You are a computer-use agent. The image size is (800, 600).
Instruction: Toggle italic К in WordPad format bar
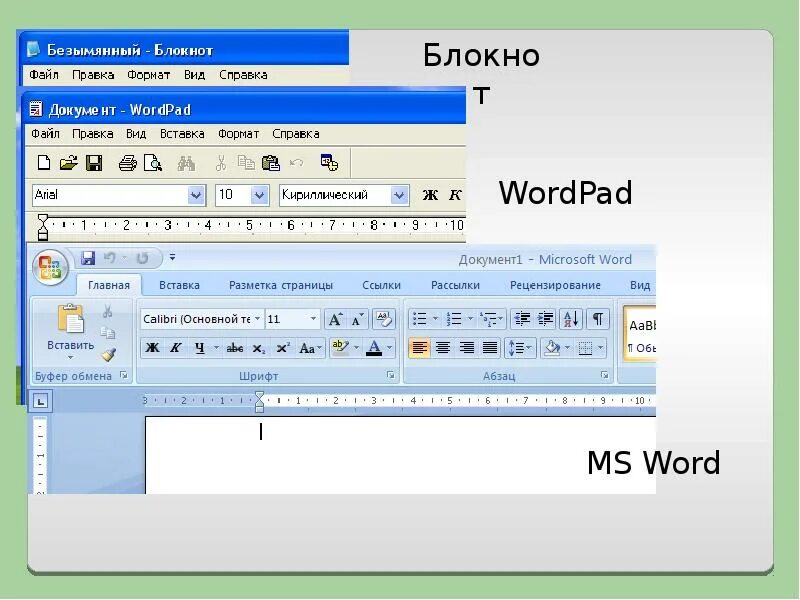click(455, 195)
